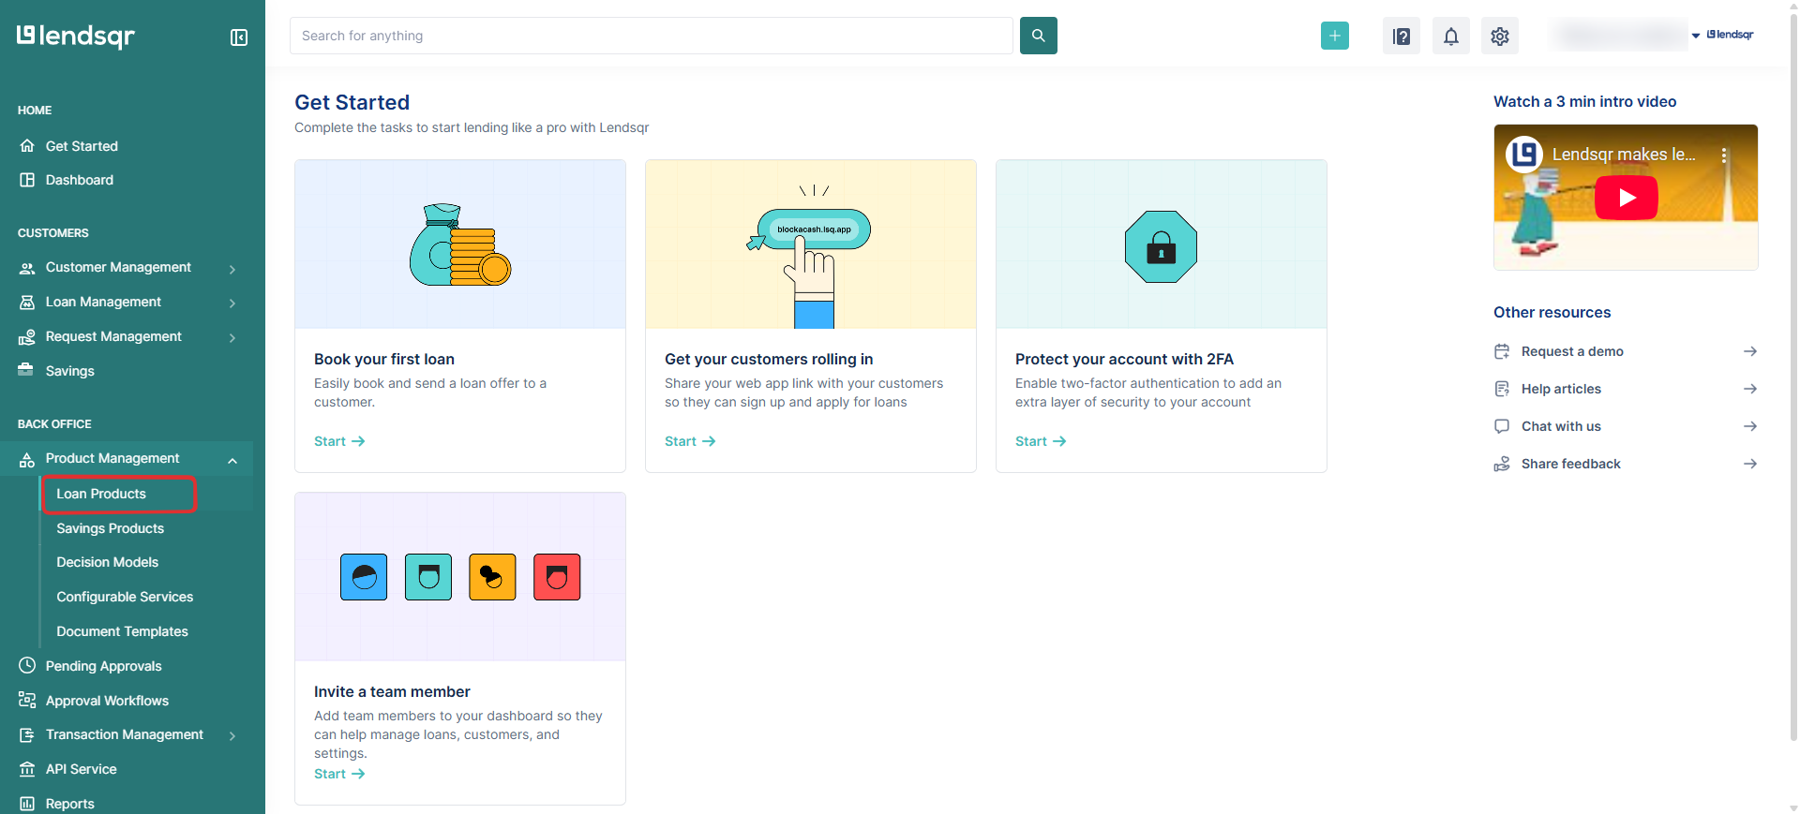Collapse the Product Management section
1800x814 pixels.
[232, 460]
